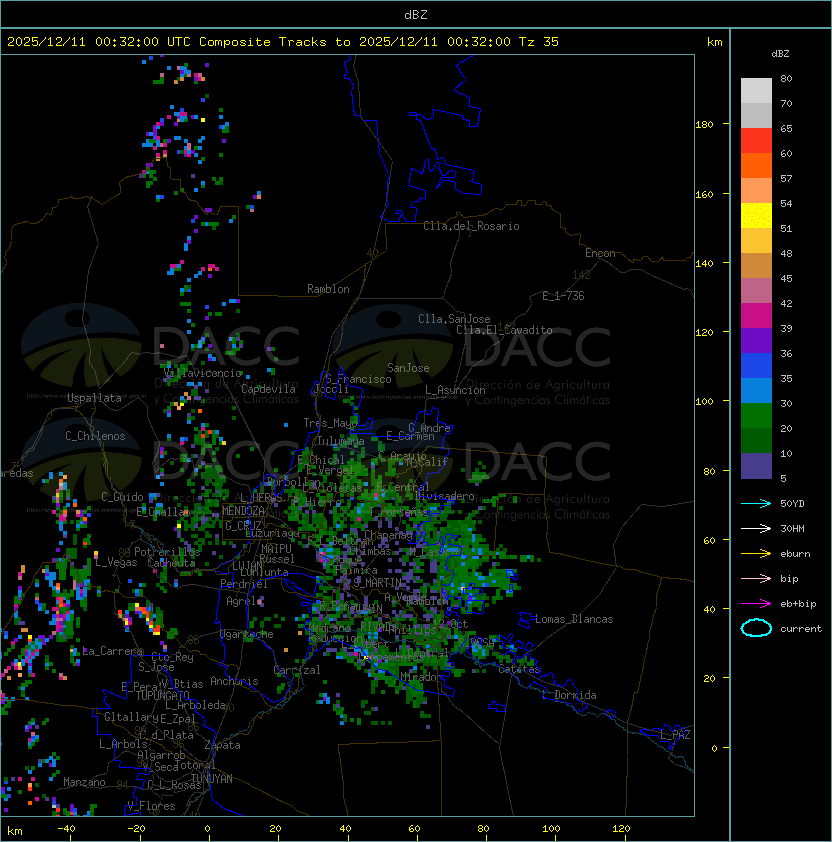The image size is (832, 842).
Task: Click the 'Potrerillos' map label
Action: tap(167, 552)
